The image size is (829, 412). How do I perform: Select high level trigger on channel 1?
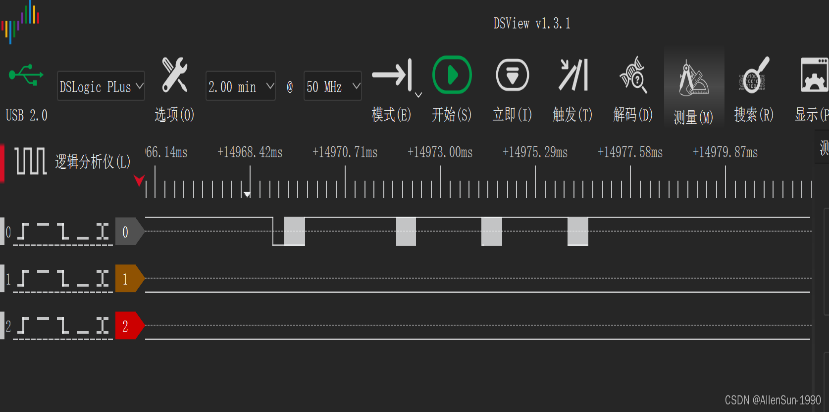[43, 279]
